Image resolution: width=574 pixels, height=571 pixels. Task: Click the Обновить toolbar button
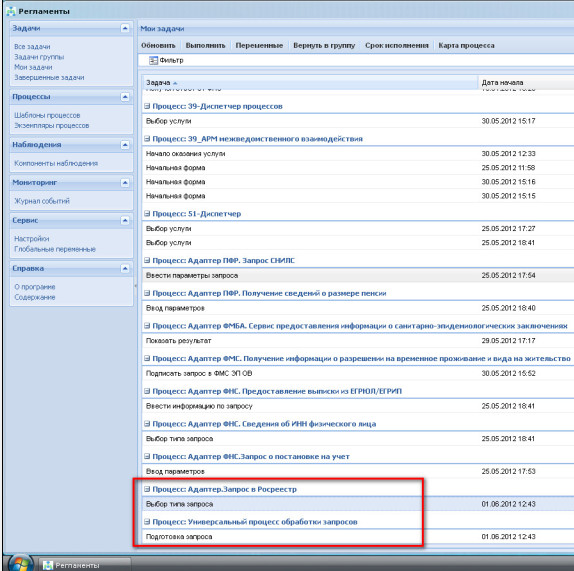click(158, 45)
